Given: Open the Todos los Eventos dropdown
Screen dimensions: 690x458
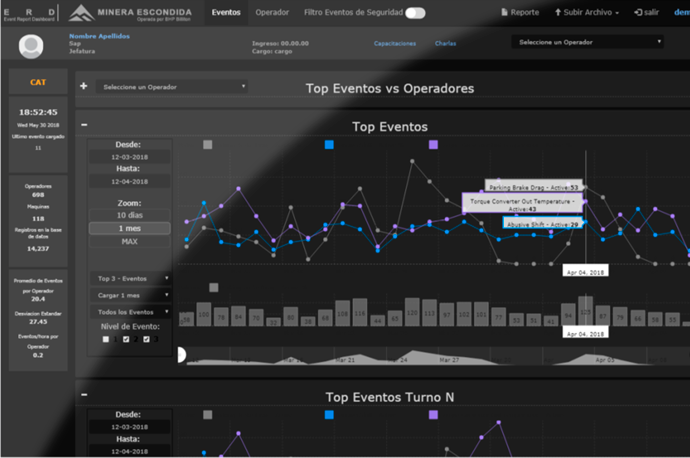Looking at the screenshot, I should click(x=130, y=312).
